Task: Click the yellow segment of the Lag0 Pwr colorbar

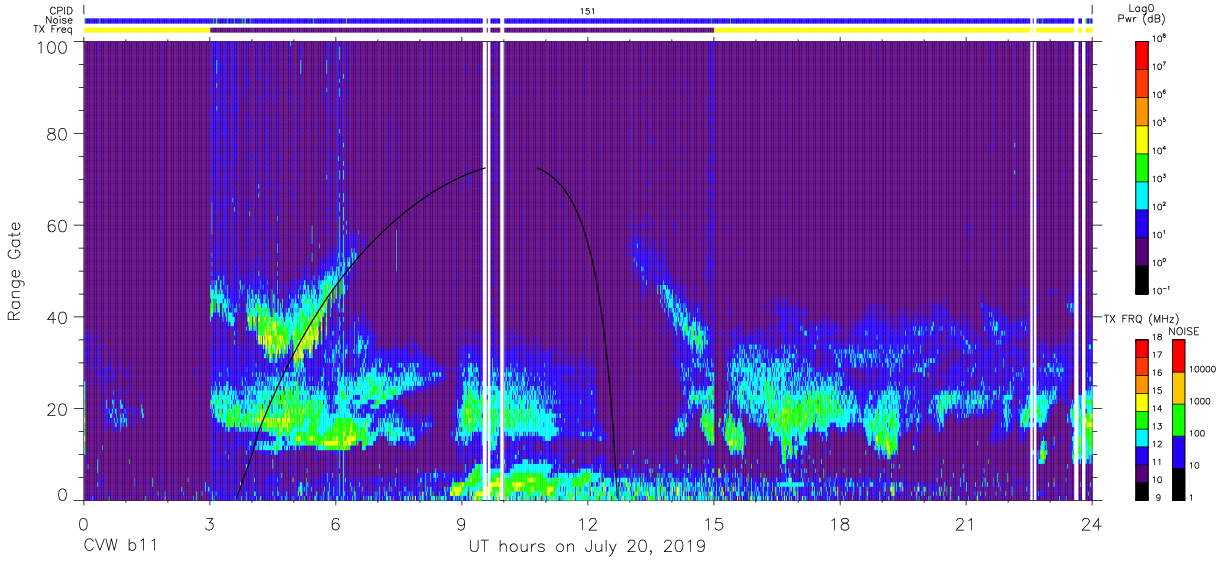Action: point(1143,138)
